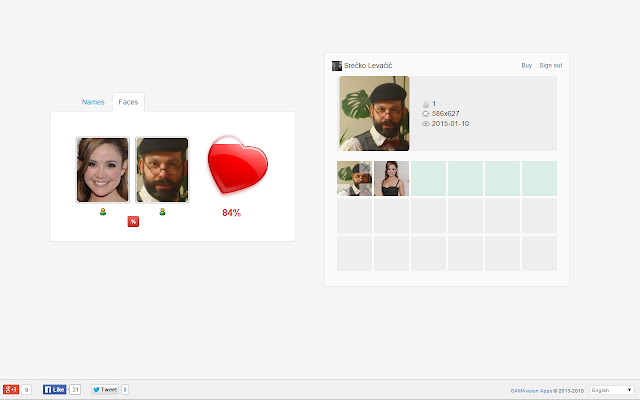The image size is (640, 400).
Task: Click the person icon under the woman's face
Action: pyautogui.click(x=103, y=212)
